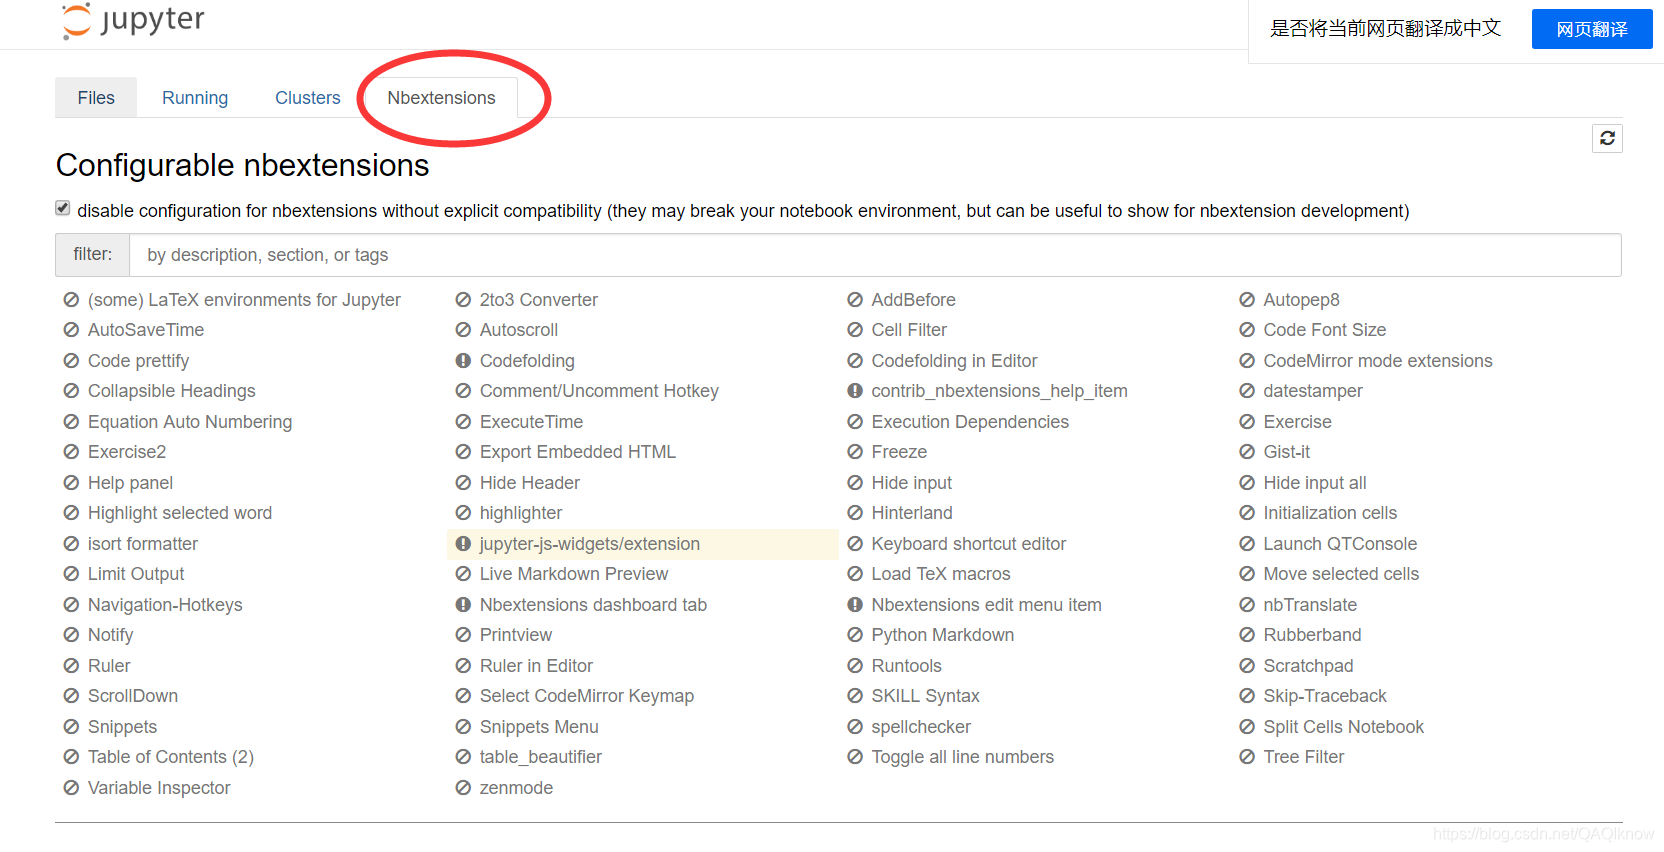Select the Nbextensions tab
Image resolution: width=1664 pixels, height=852 pixels.
point(441,98)
